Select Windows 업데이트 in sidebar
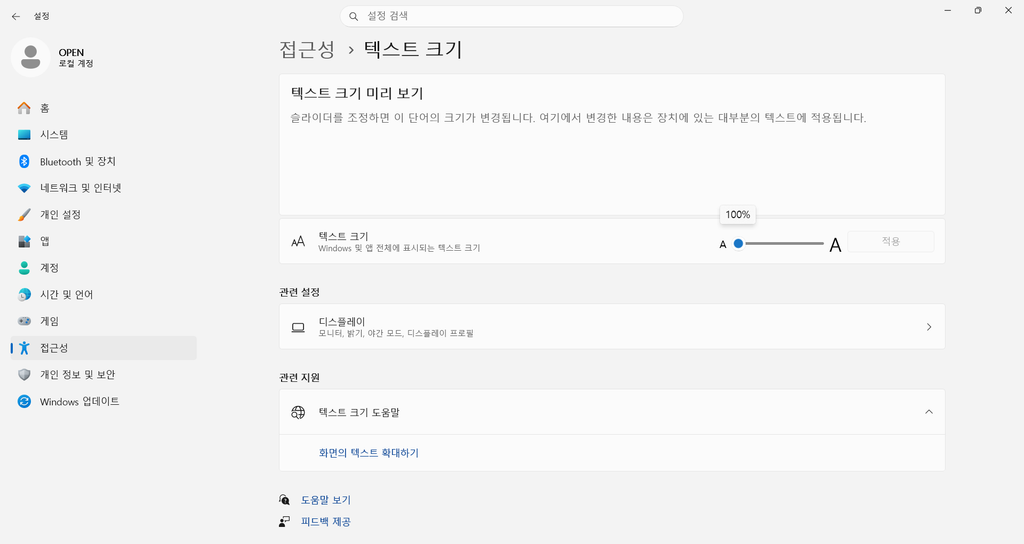 point(104,402)
